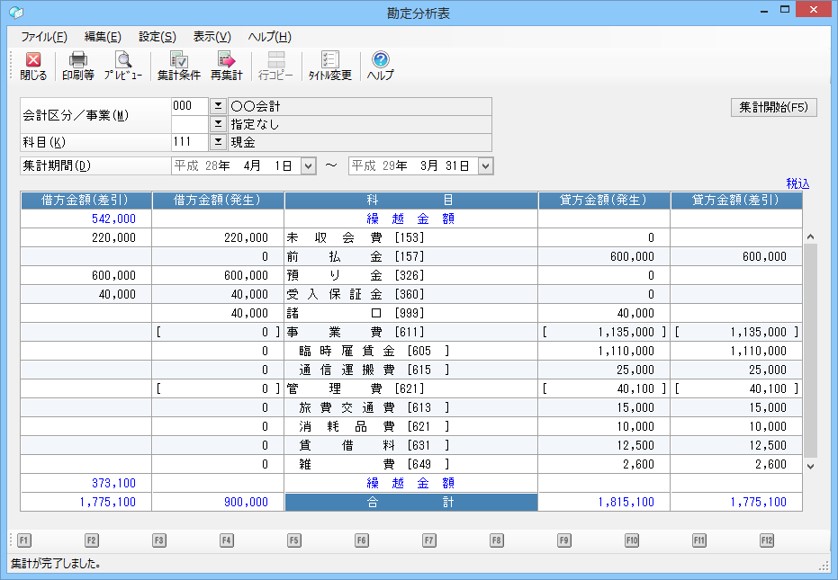Screen dimensions: 838x580
Task: Expand the 事業 指定なし dropdown
Action: pyautogui.click(x=218, y=124)
